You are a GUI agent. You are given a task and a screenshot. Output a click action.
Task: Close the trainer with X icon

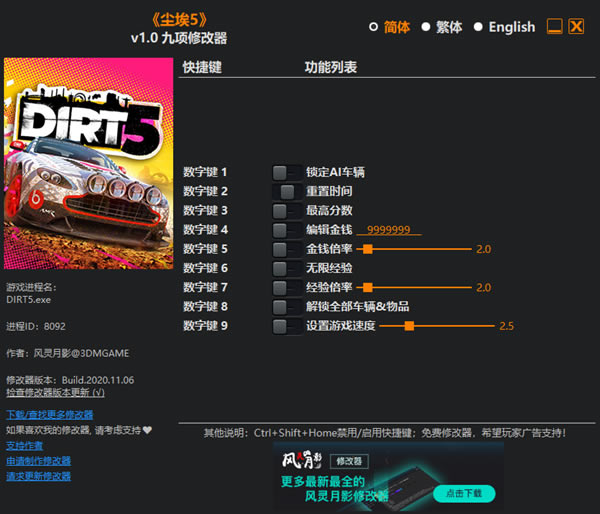[576, 26]
